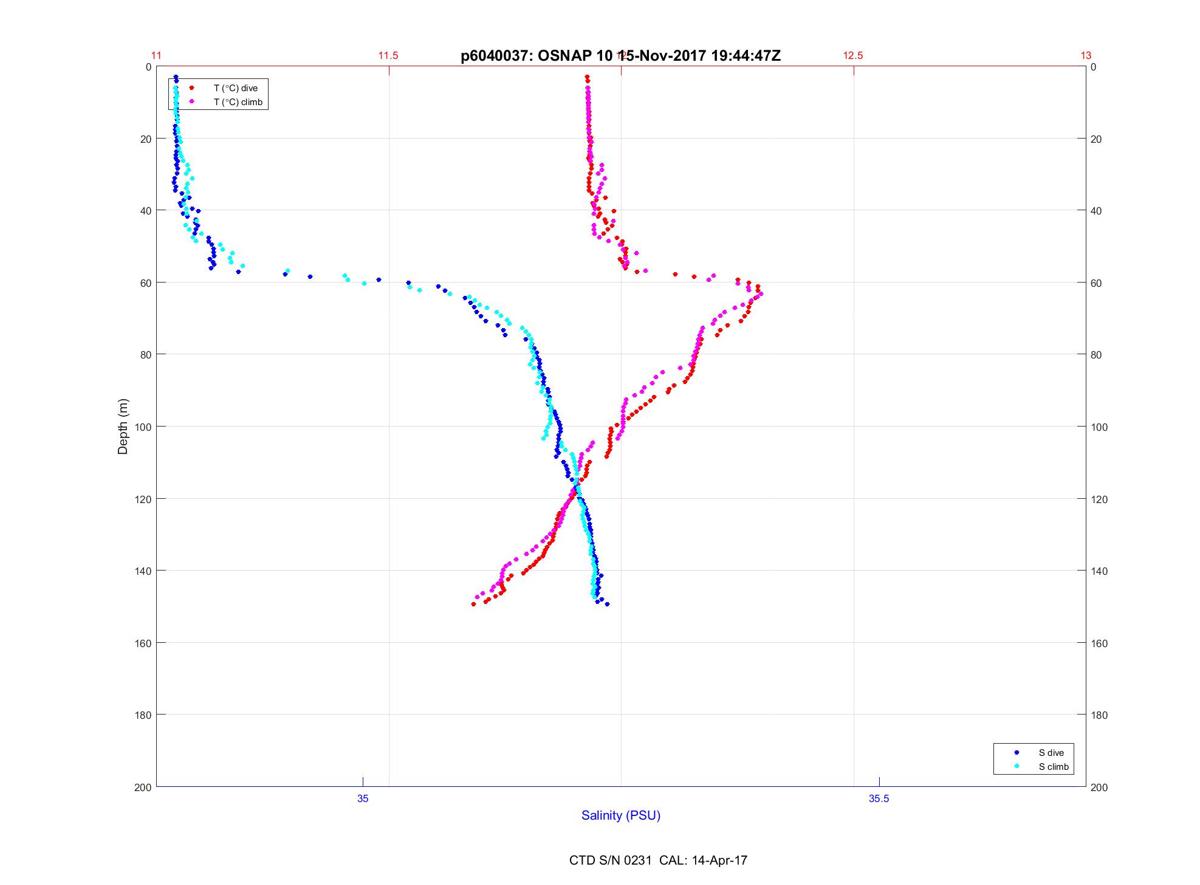The height and width of the screenshot is (885, 1200).
Task: Click the 120 depth tick on left axis
Action: coord(143,499)
